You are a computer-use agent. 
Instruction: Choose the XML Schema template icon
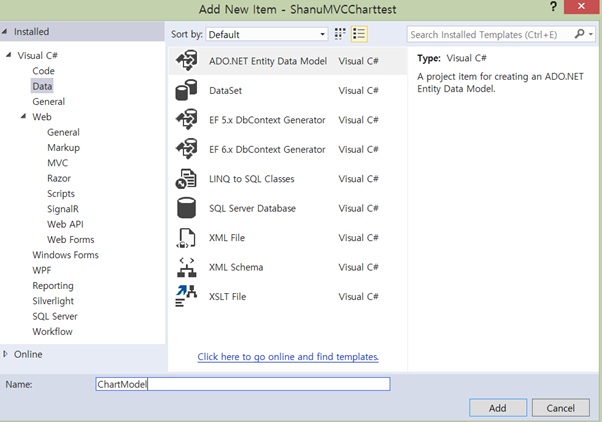(x=186, y=267)
